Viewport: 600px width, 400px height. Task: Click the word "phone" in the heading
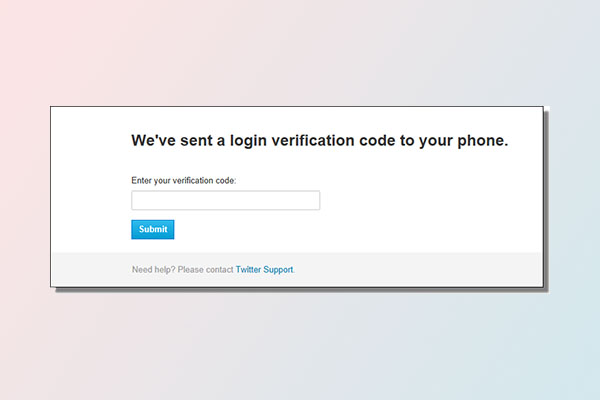480,141
